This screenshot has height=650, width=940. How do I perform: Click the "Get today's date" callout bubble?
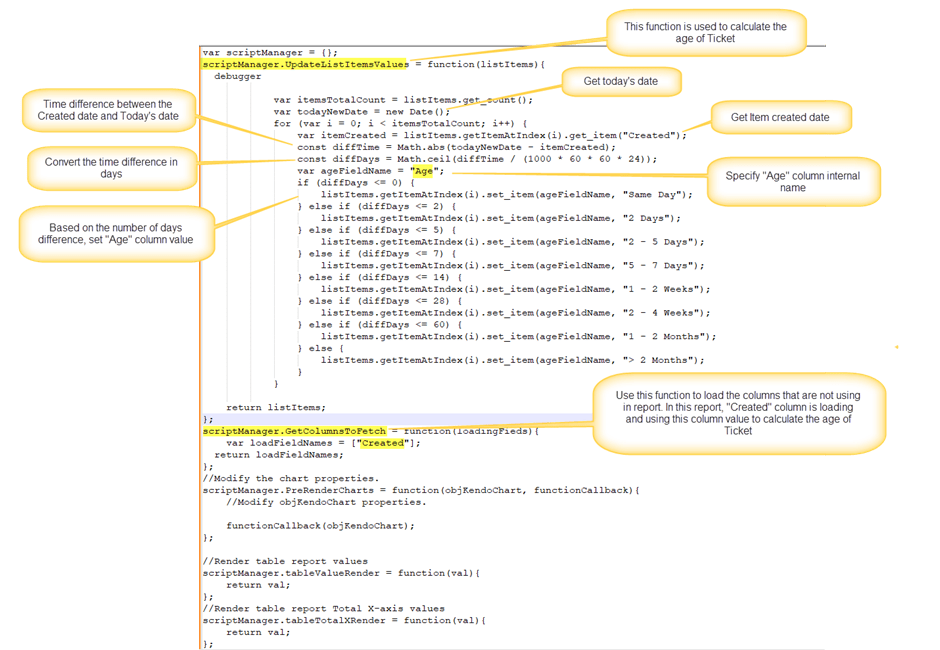(x=622, y=81)
